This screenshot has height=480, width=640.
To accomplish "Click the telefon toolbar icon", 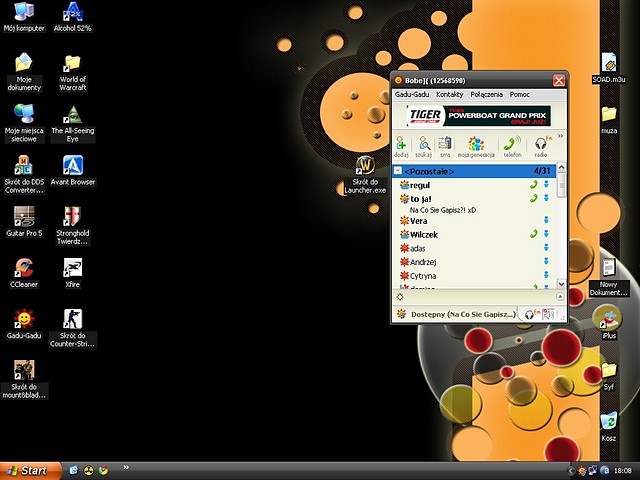I will coord(512,147).
